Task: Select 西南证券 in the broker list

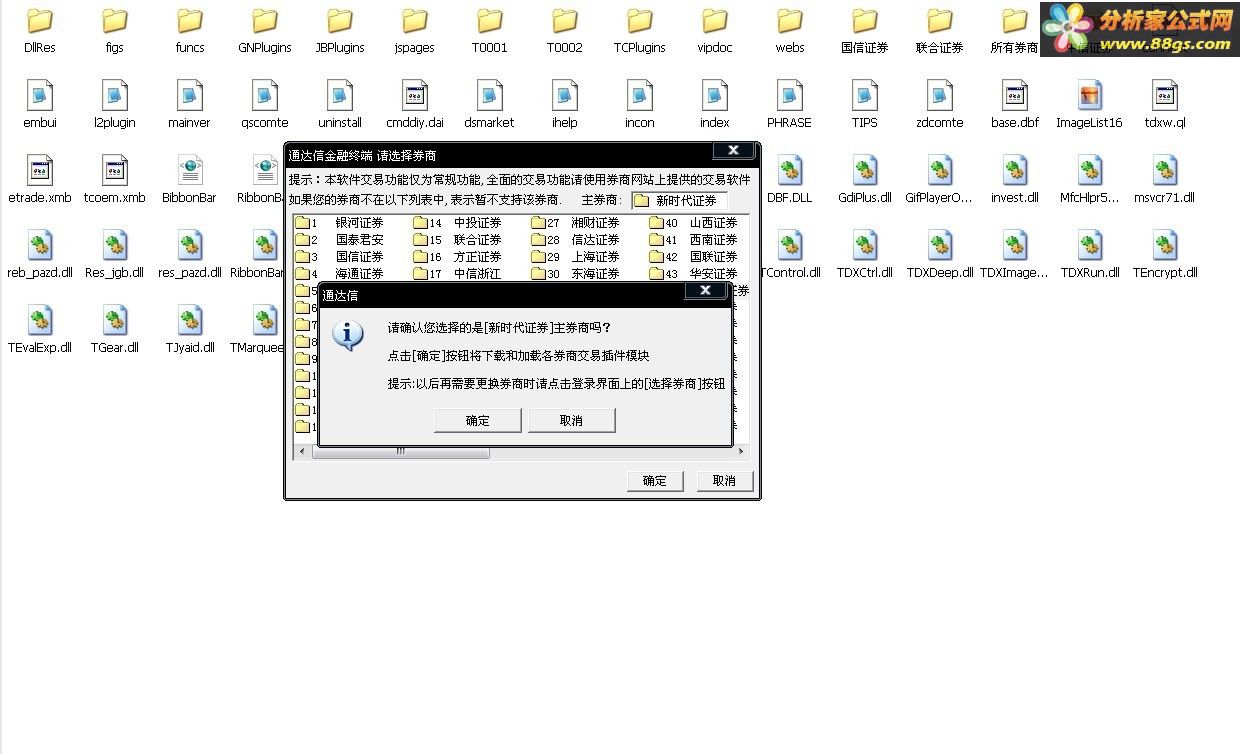Action: coord(713,240)
